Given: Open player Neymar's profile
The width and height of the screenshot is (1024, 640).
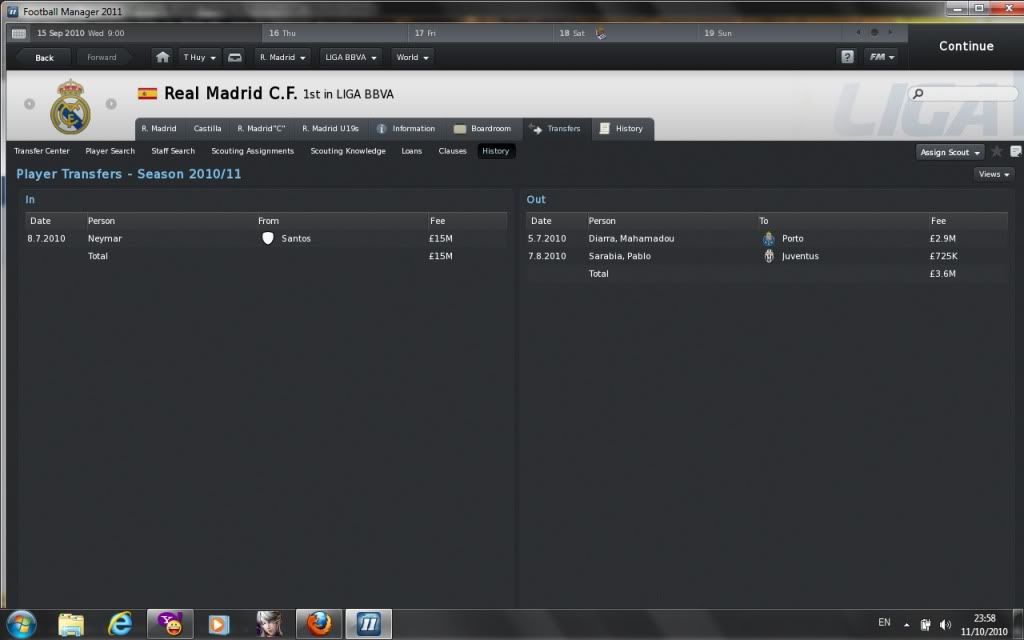Looking at the screenshot, I should coord(105,238).
